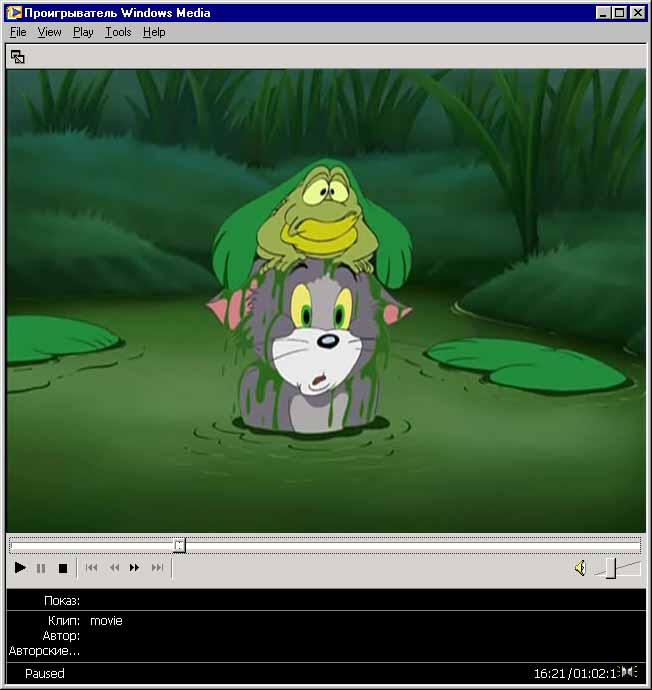
Task: Fast forward the movie
Action: coord(135,568)
